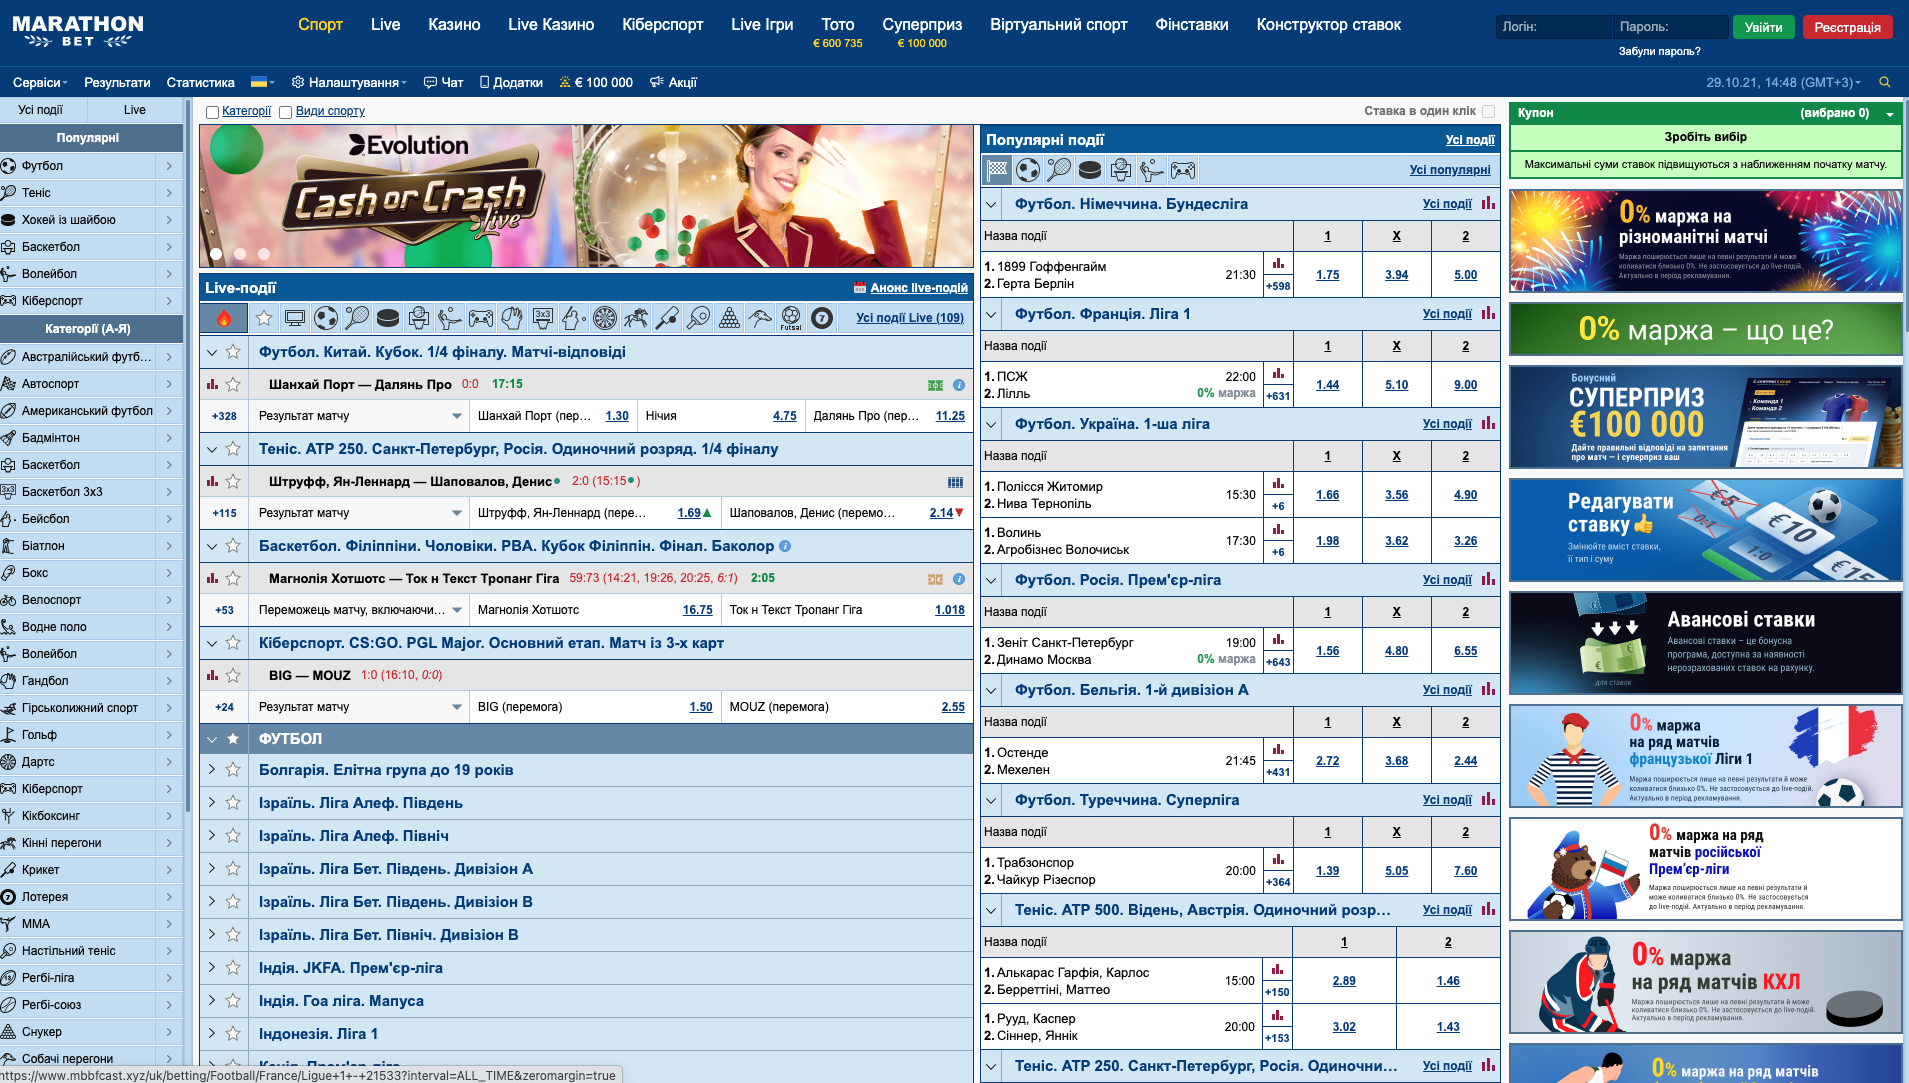Tick the Категорії checkbox
The image size is (1909, 1083).
click(212, 112)
